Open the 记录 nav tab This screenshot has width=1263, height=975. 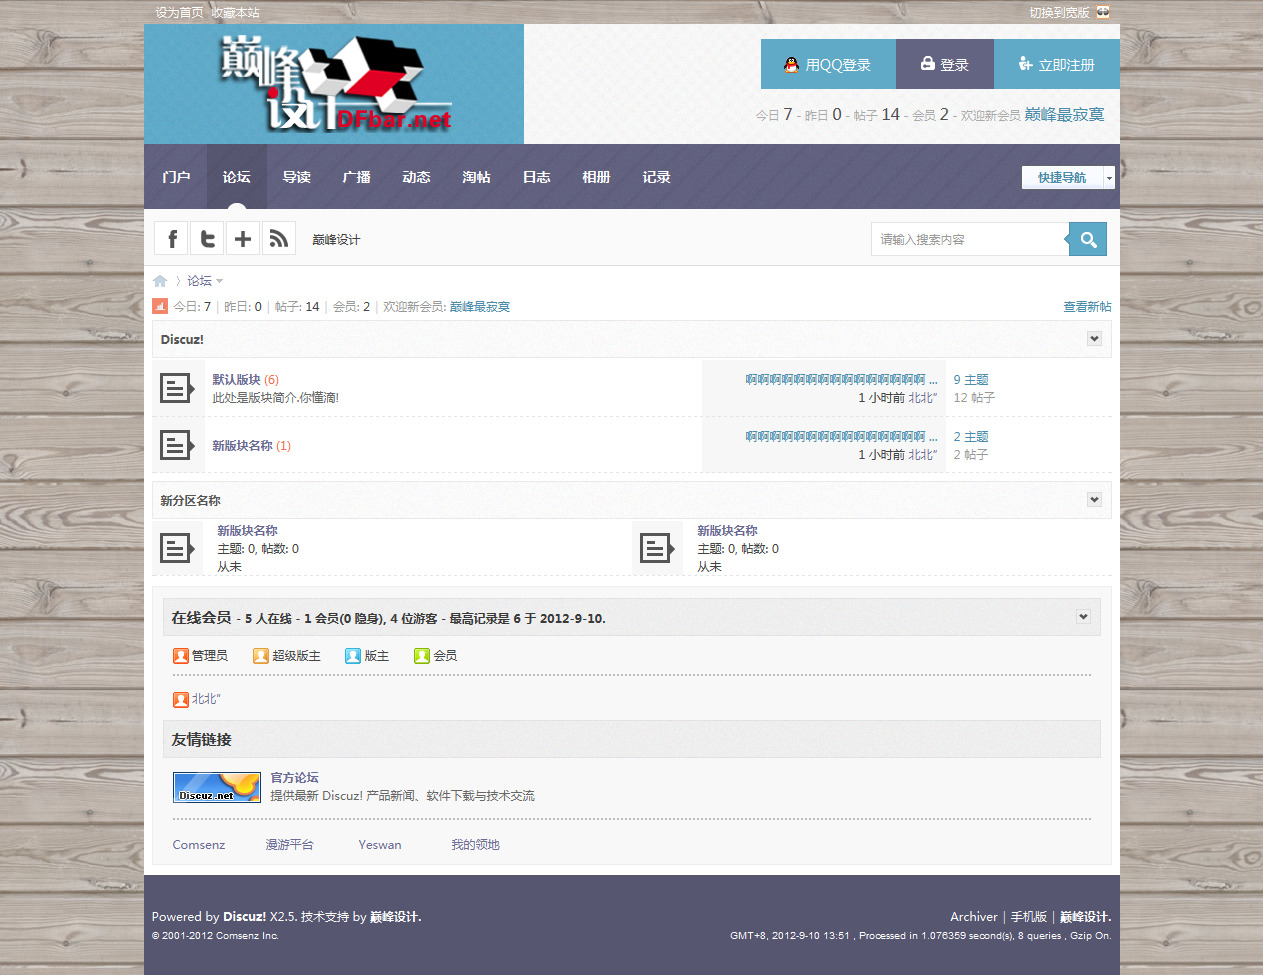657,177
